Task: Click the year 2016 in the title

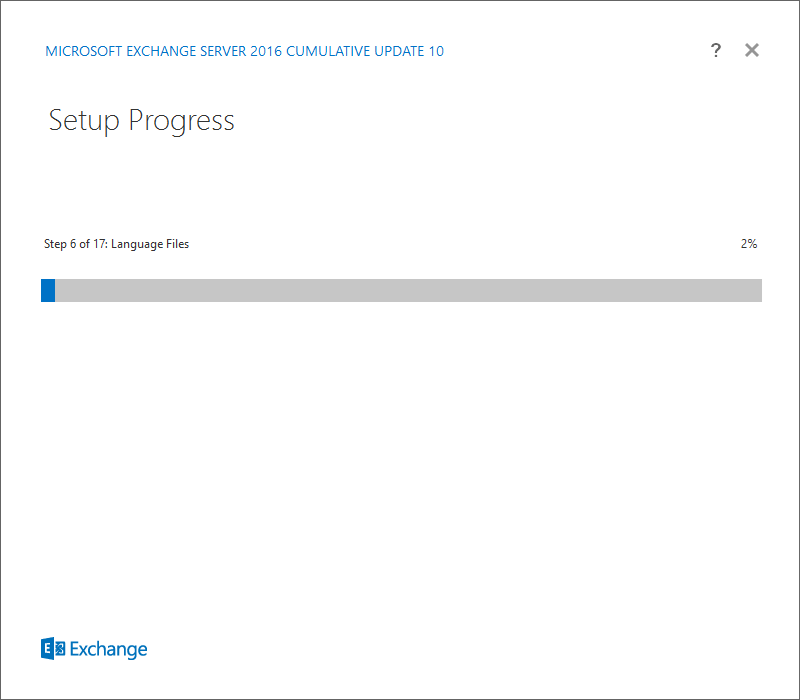Action: click(266, 51)
